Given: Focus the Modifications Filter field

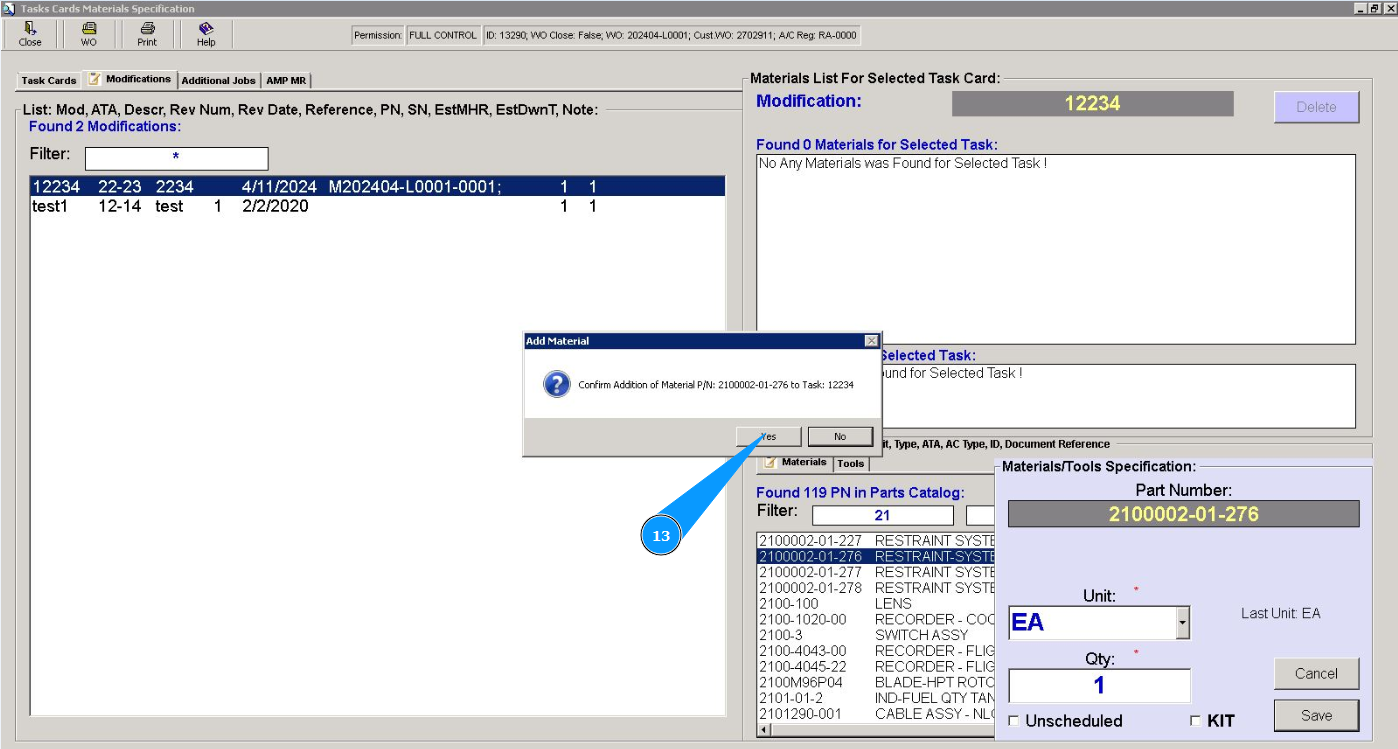Looking at the screenshot, I should point(176,158).
